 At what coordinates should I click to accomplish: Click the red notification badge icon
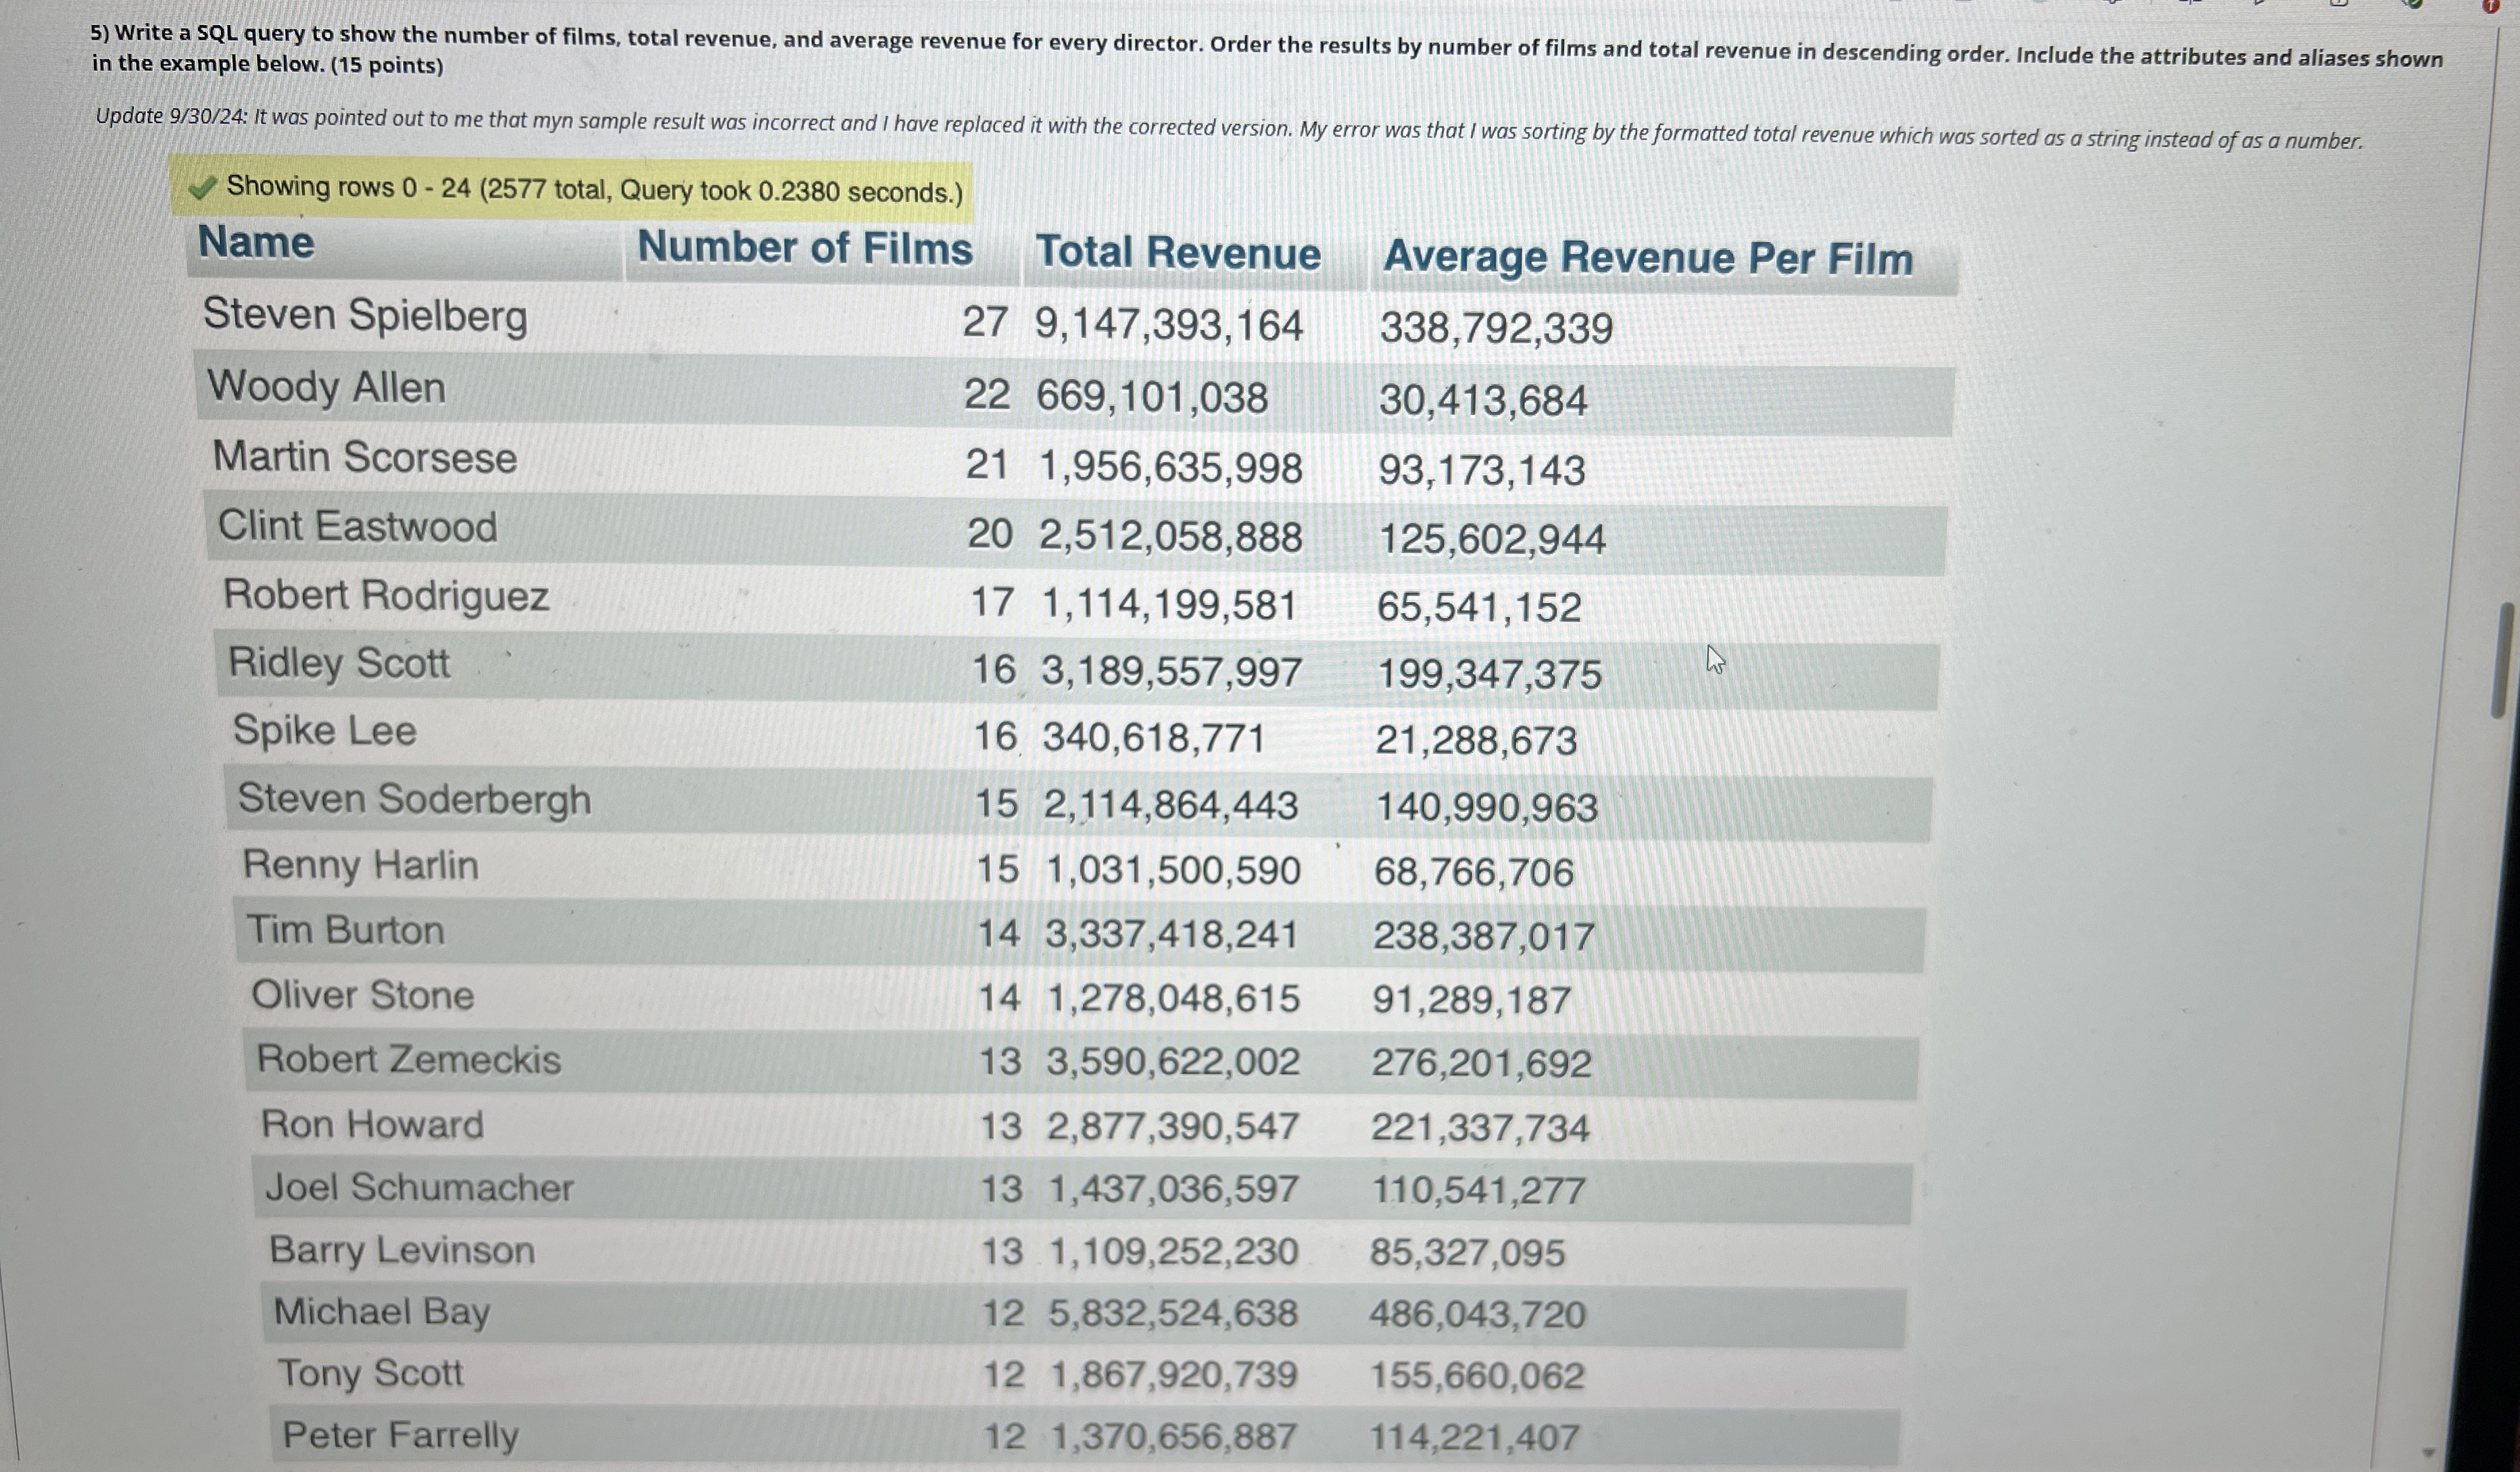[2490, 6]
